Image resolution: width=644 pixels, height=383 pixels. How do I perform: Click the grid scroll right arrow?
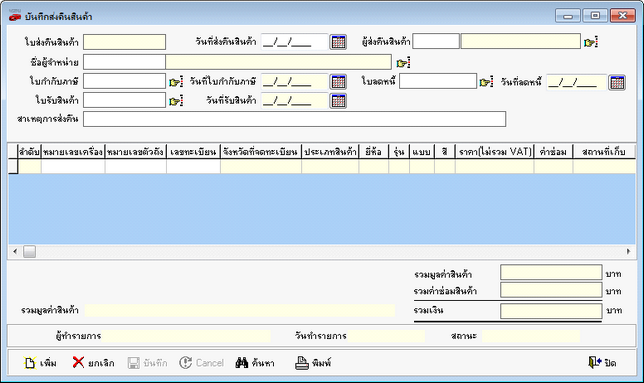[628, 251]
